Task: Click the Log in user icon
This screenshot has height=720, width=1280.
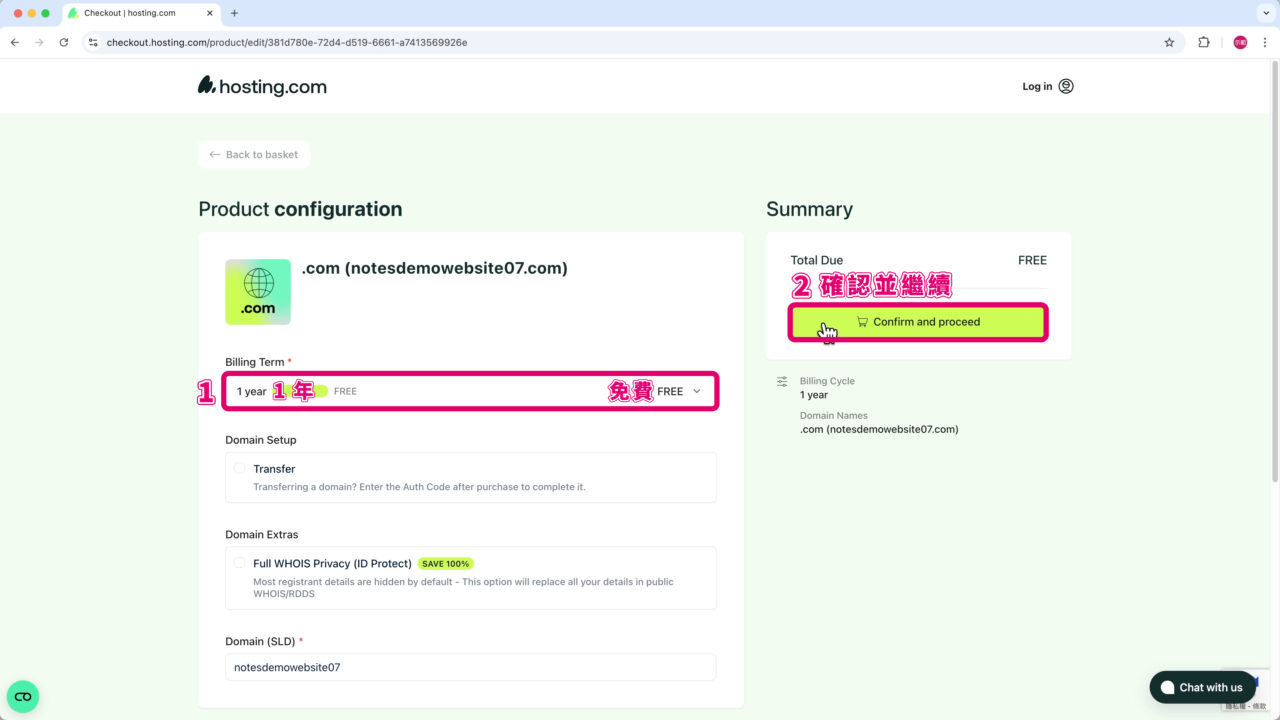Action: coord(1066,86)
